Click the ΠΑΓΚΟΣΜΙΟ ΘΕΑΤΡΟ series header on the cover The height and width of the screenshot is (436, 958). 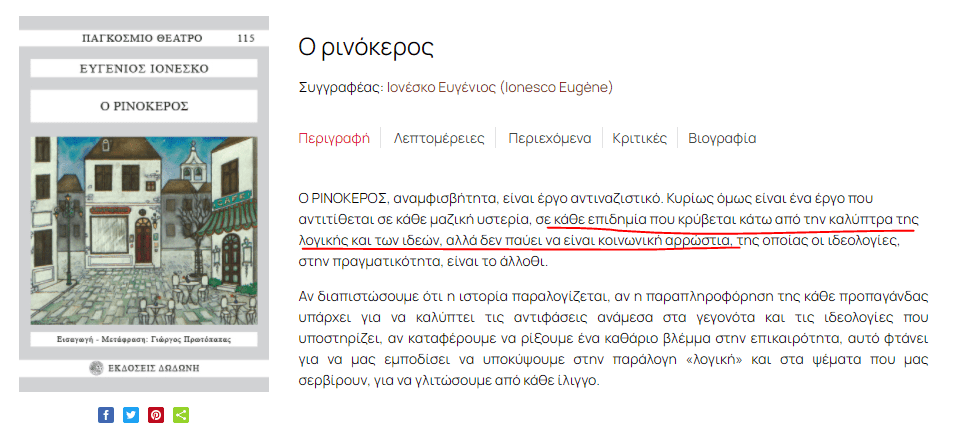141,38
